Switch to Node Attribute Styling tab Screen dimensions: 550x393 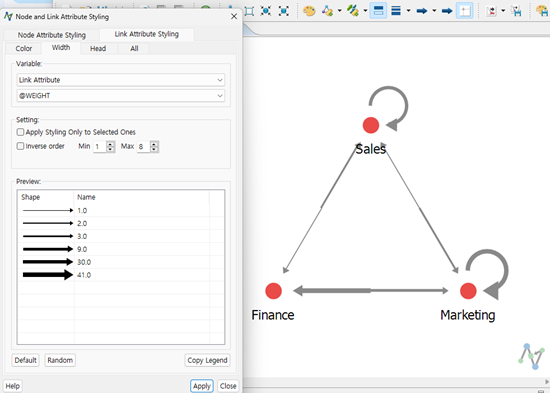click(52, 35)
